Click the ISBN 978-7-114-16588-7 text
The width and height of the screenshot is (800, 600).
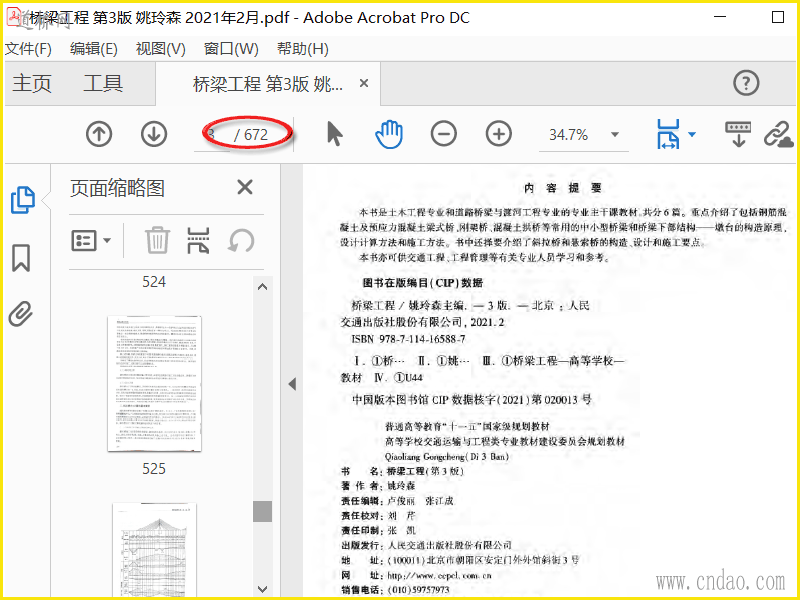(x=408, y=339)
